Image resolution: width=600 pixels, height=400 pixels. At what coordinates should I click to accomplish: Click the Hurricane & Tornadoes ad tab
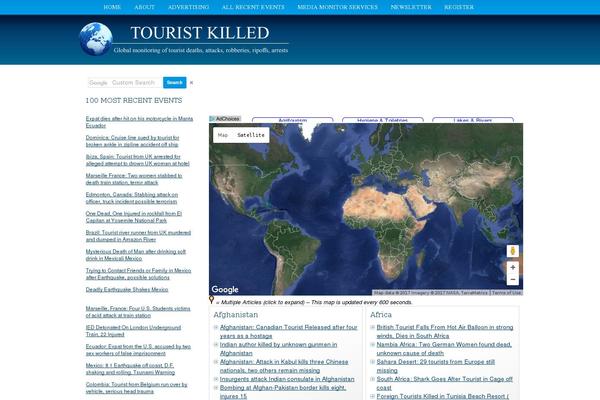pyautogui.click(x=383, y=120)
